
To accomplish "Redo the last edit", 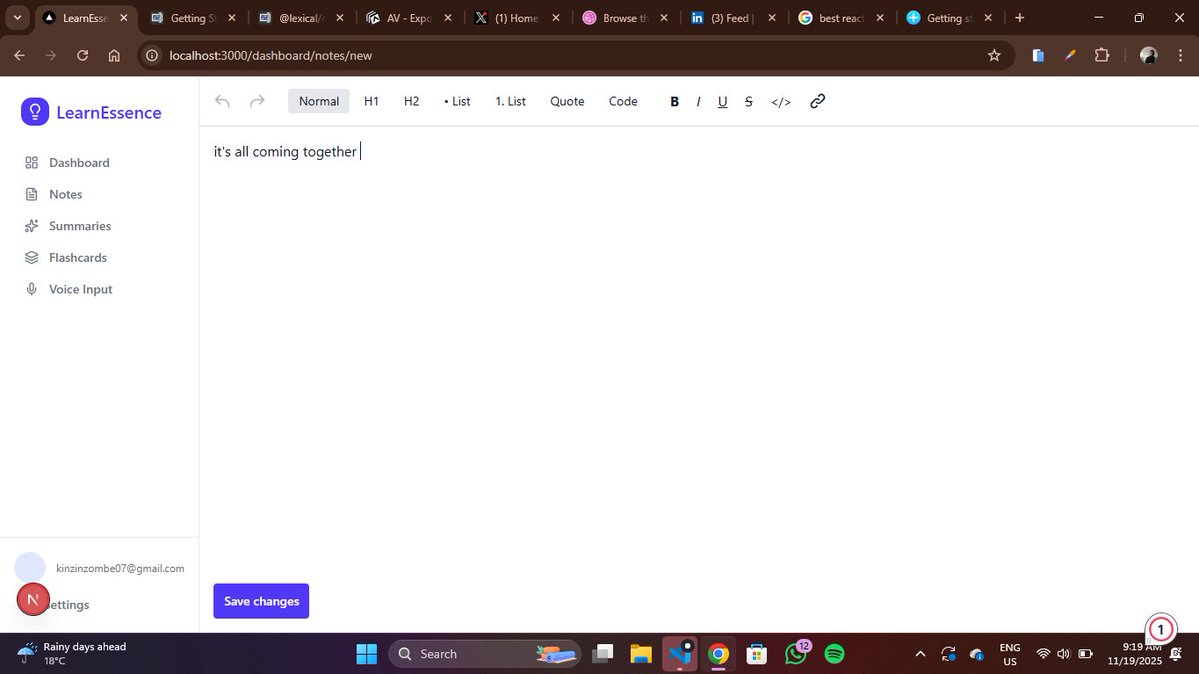I will pyautogui.click(x=257, y=101).
